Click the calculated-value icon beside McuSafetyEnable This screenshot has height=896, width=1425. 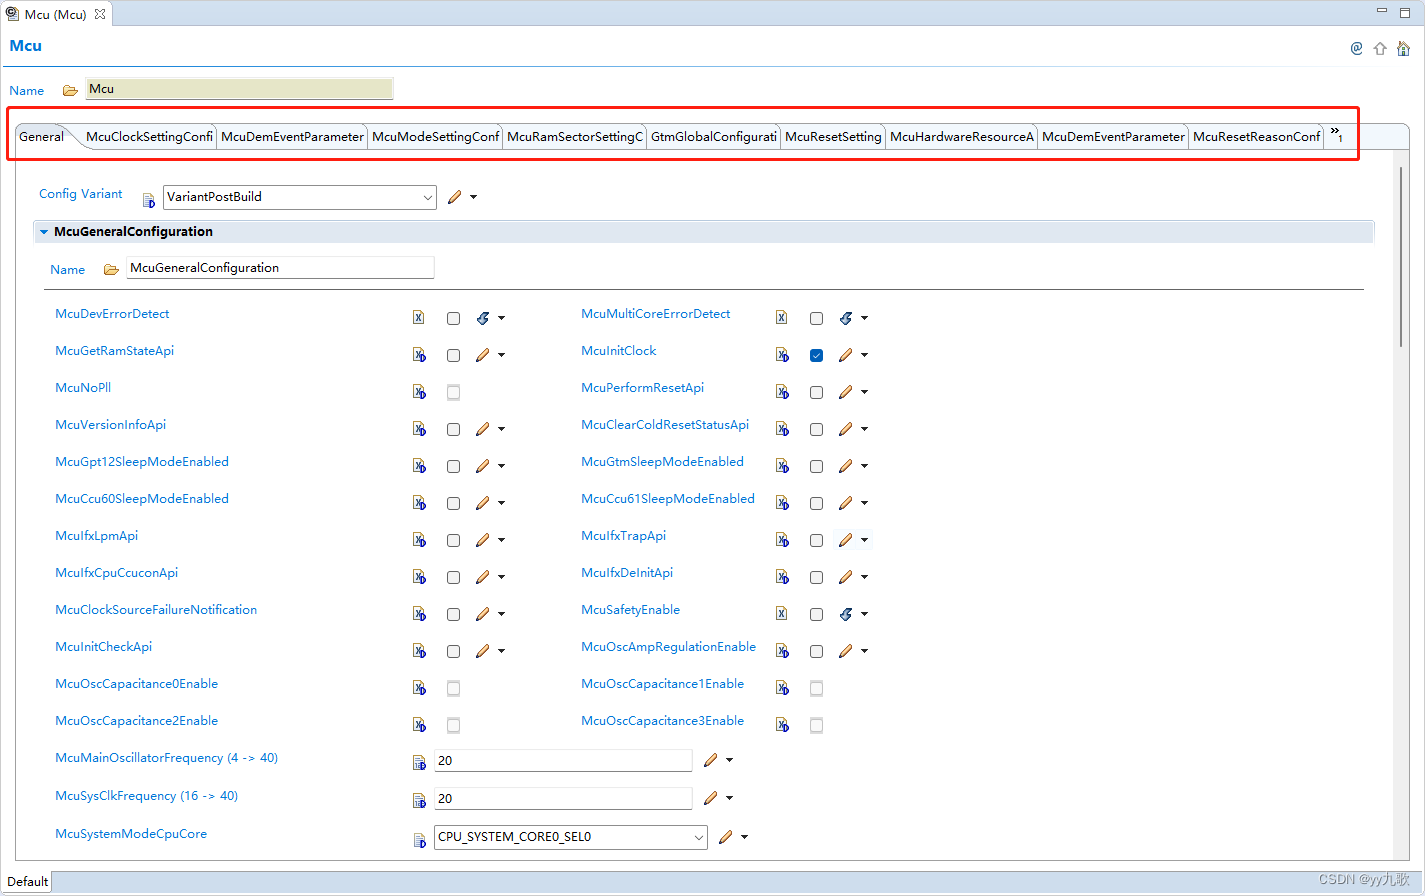point(845,614)
